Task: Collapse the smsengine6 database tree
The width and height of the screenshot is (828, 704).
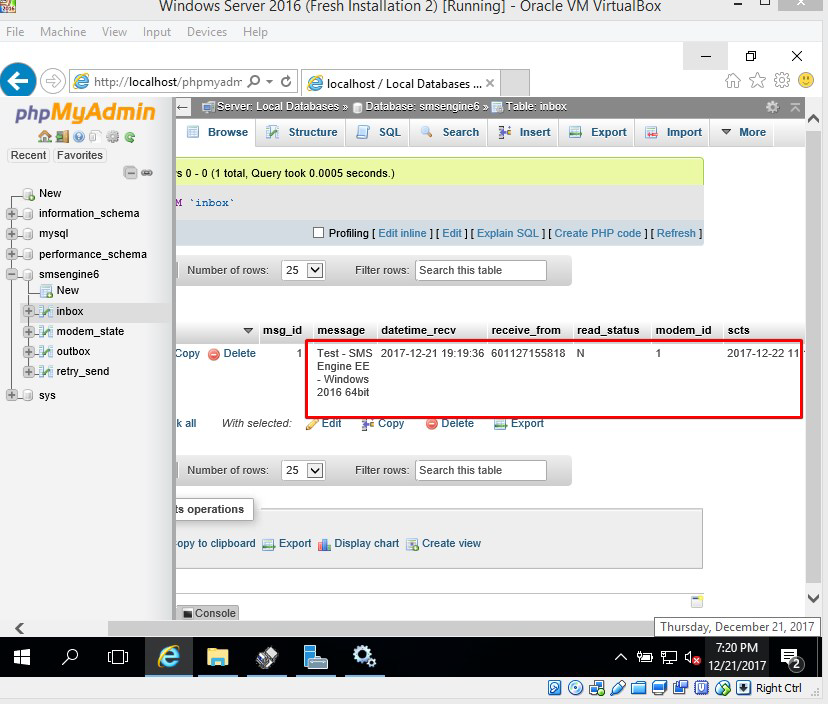Action: click(12, 275)
